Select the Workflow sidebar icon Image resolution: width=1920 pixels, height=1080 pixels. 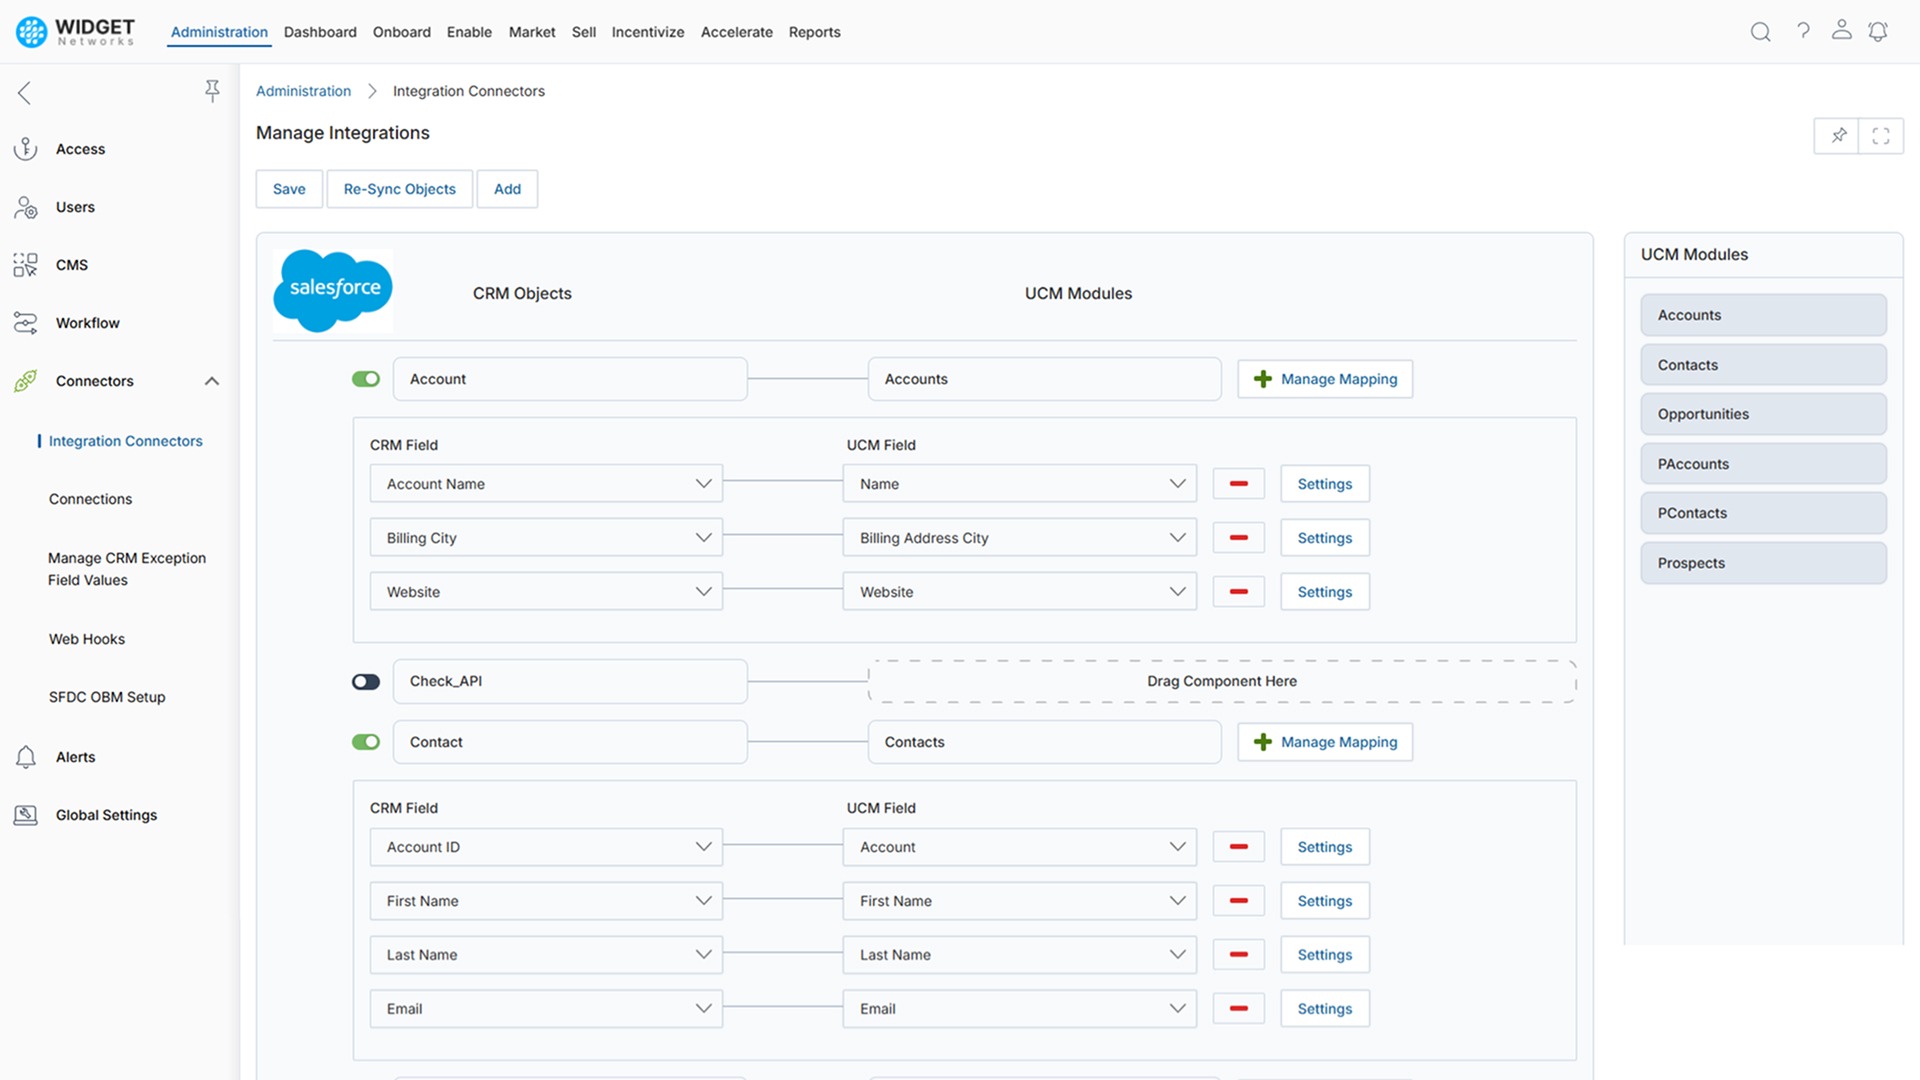(25, 322)
